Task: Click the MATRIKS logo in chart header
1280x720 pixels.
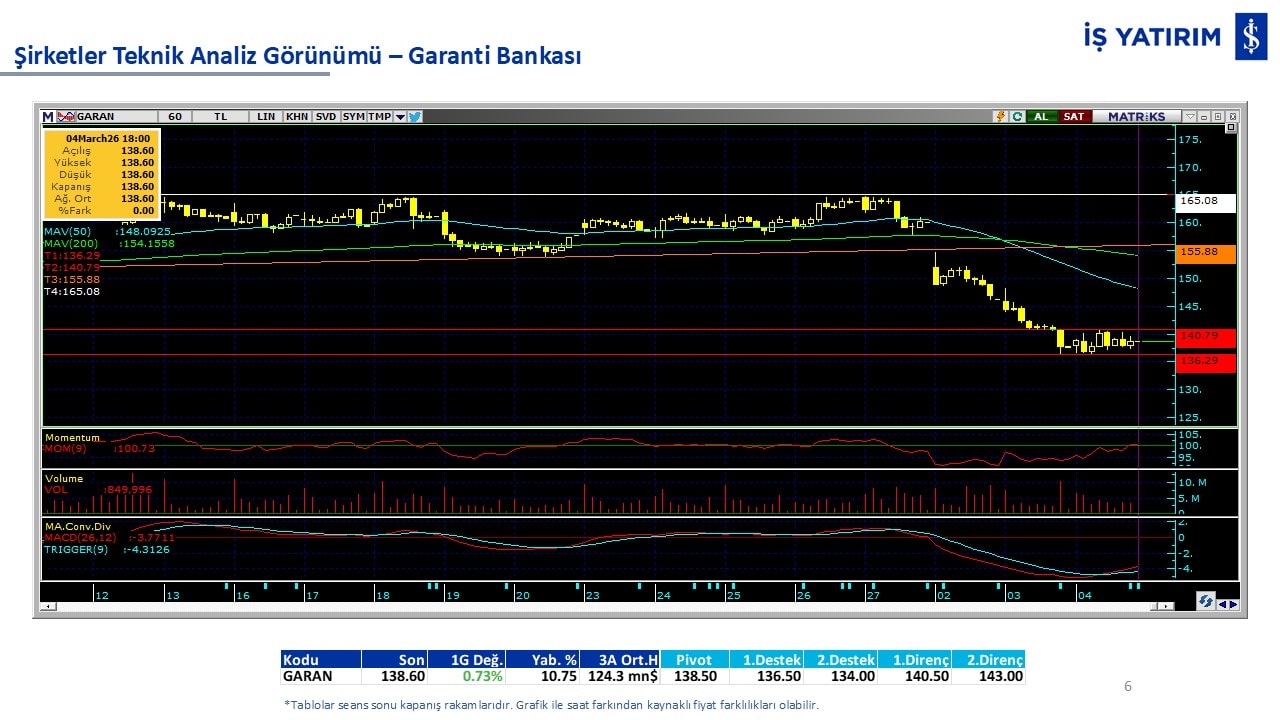Action: (x=1137, y=116)
